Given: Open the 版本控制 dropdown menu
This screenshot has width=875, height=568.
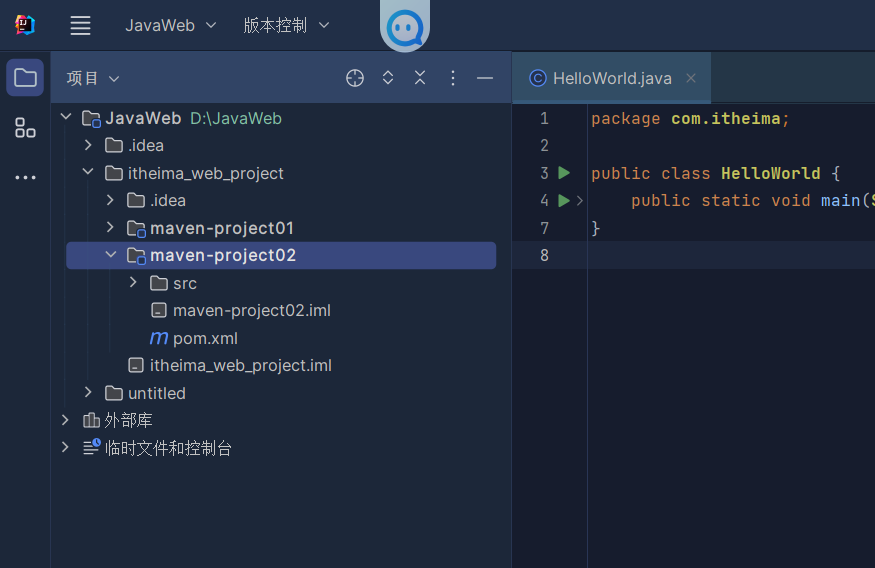Looking at the screenshot, I should tap(286, 25).
